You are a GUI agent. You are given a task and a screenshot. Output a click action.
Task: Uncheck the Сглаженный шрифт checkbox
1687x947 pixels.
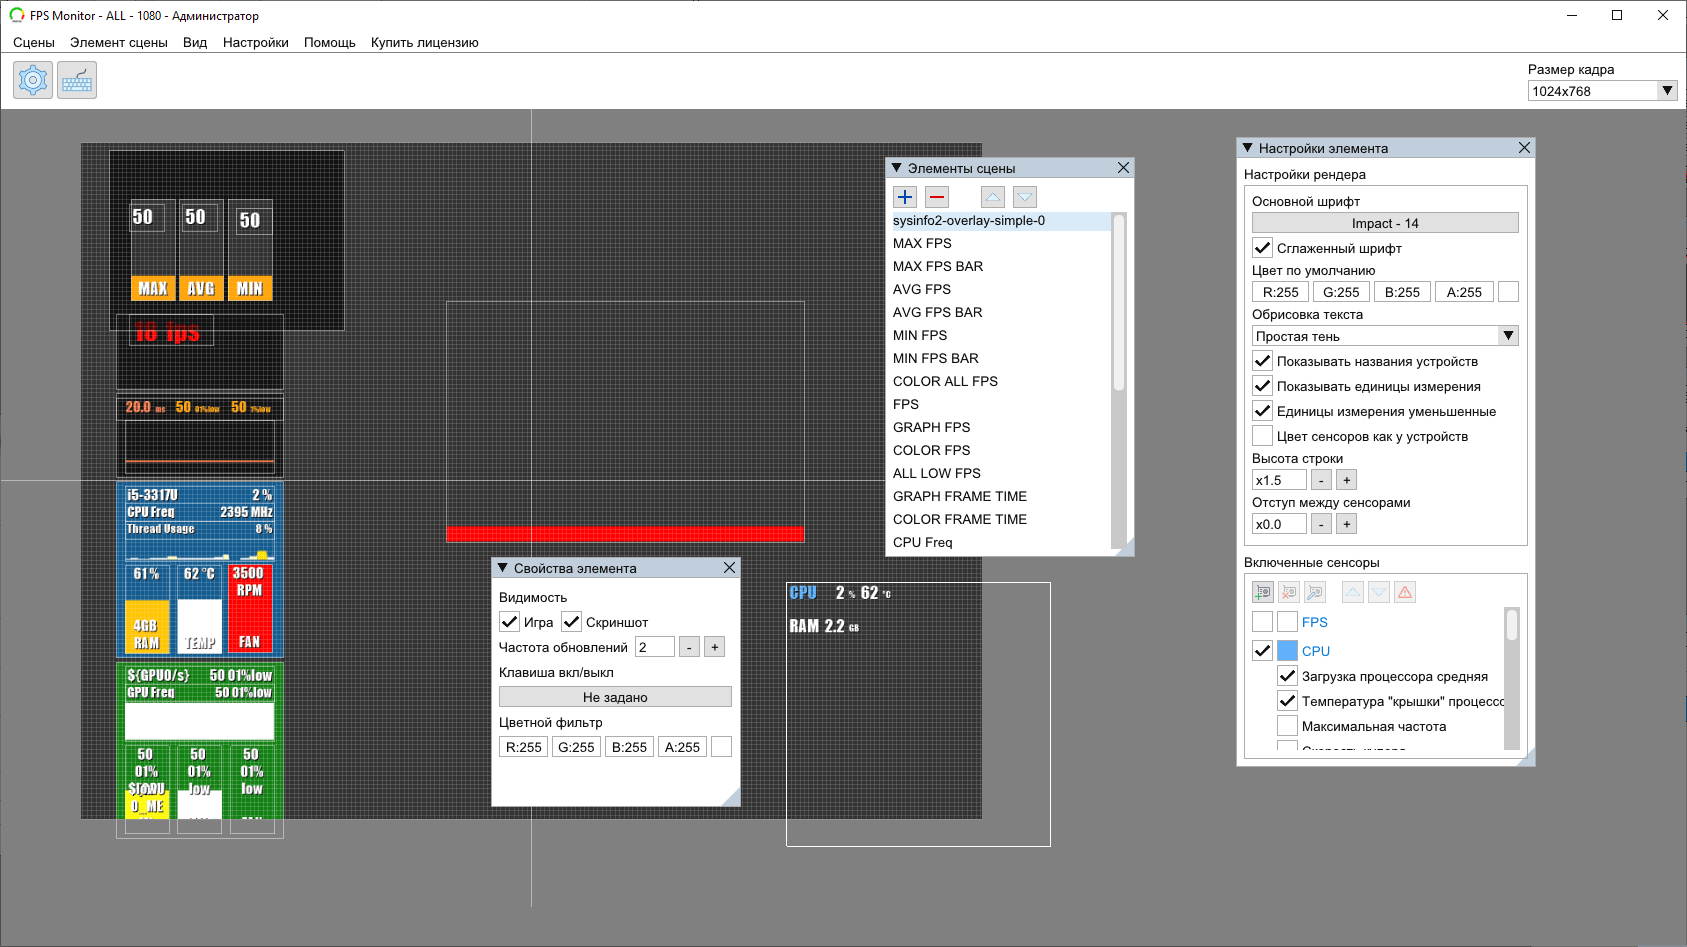(1263, 248)
